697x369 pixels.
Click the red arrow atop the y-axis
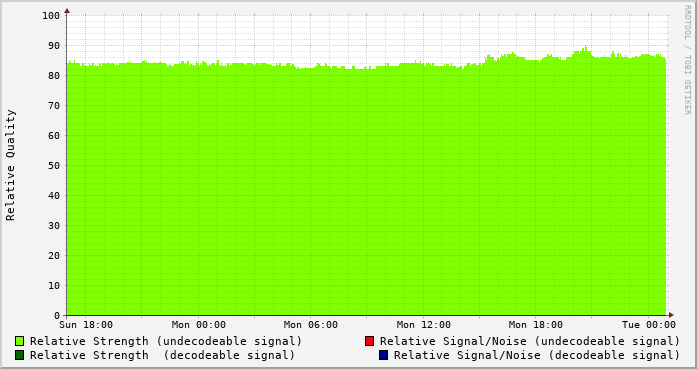click(67, 10)
